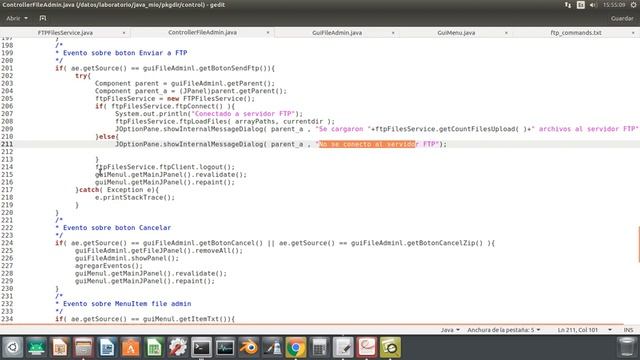Click 'e.printStackTrace();' on line 218
640x360 pixels.
[135, 197]
